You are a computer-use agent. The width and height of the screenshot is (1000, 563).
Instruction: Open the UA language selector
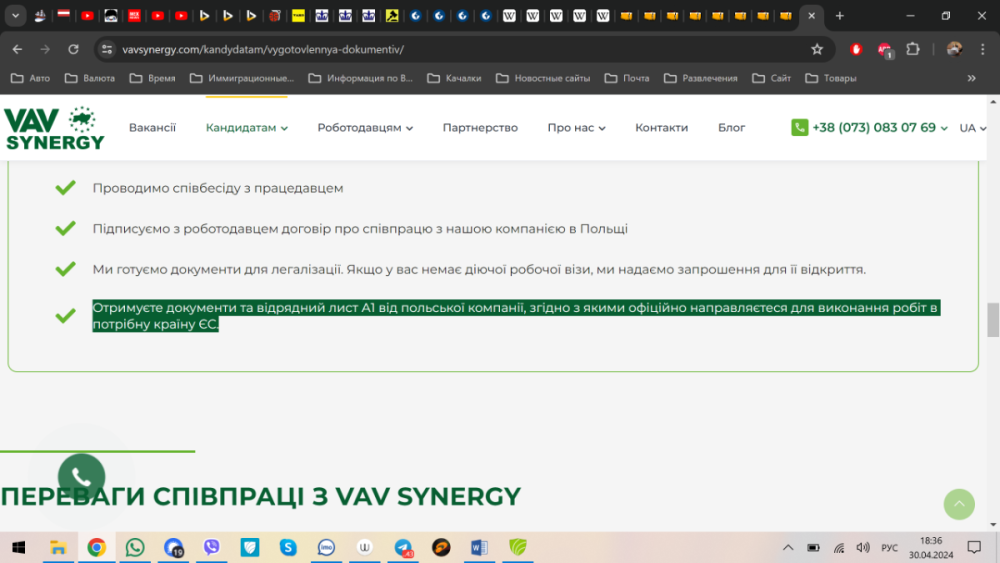coord(972,128)
